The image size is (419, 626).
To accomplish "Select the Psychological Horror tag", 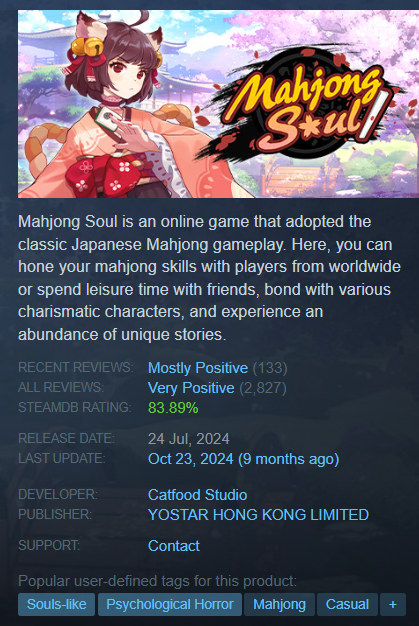I will [x=170, y=604].
